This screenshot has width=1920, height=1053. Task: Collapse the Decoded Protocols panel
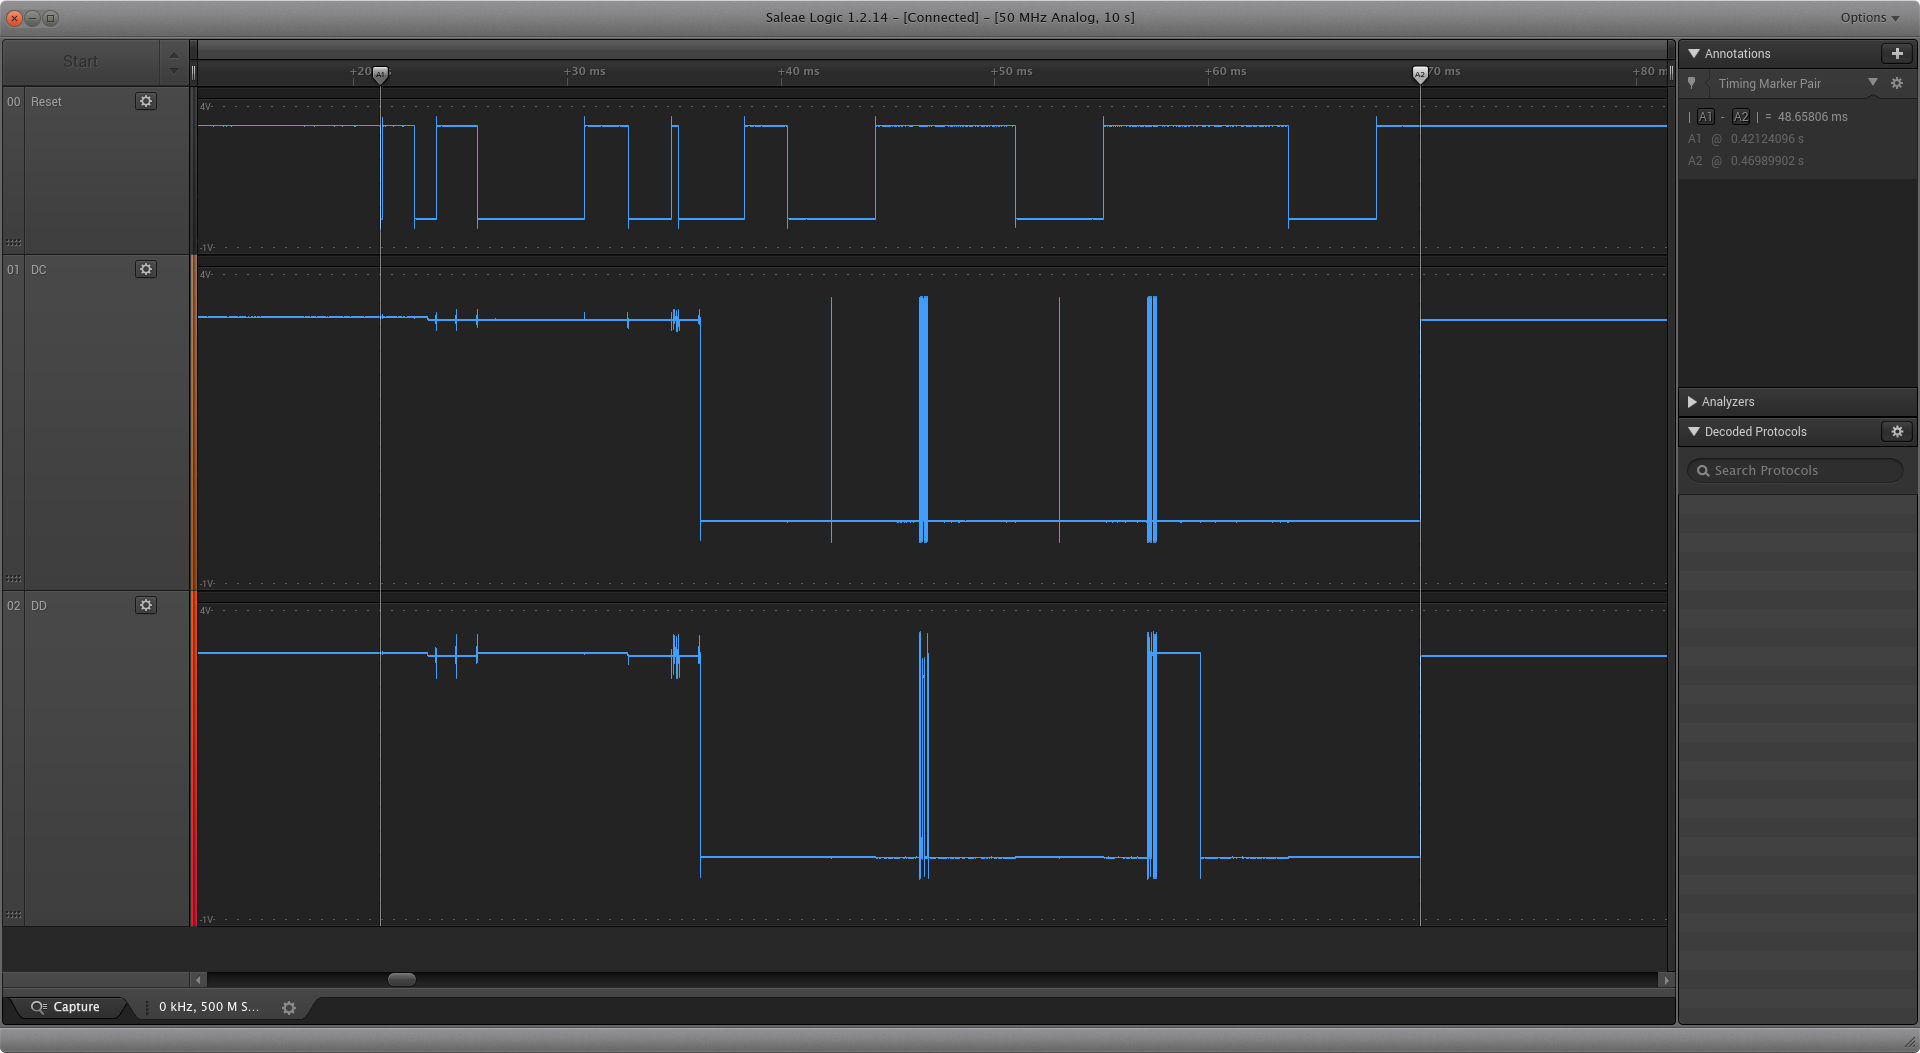coord(1694,431)
